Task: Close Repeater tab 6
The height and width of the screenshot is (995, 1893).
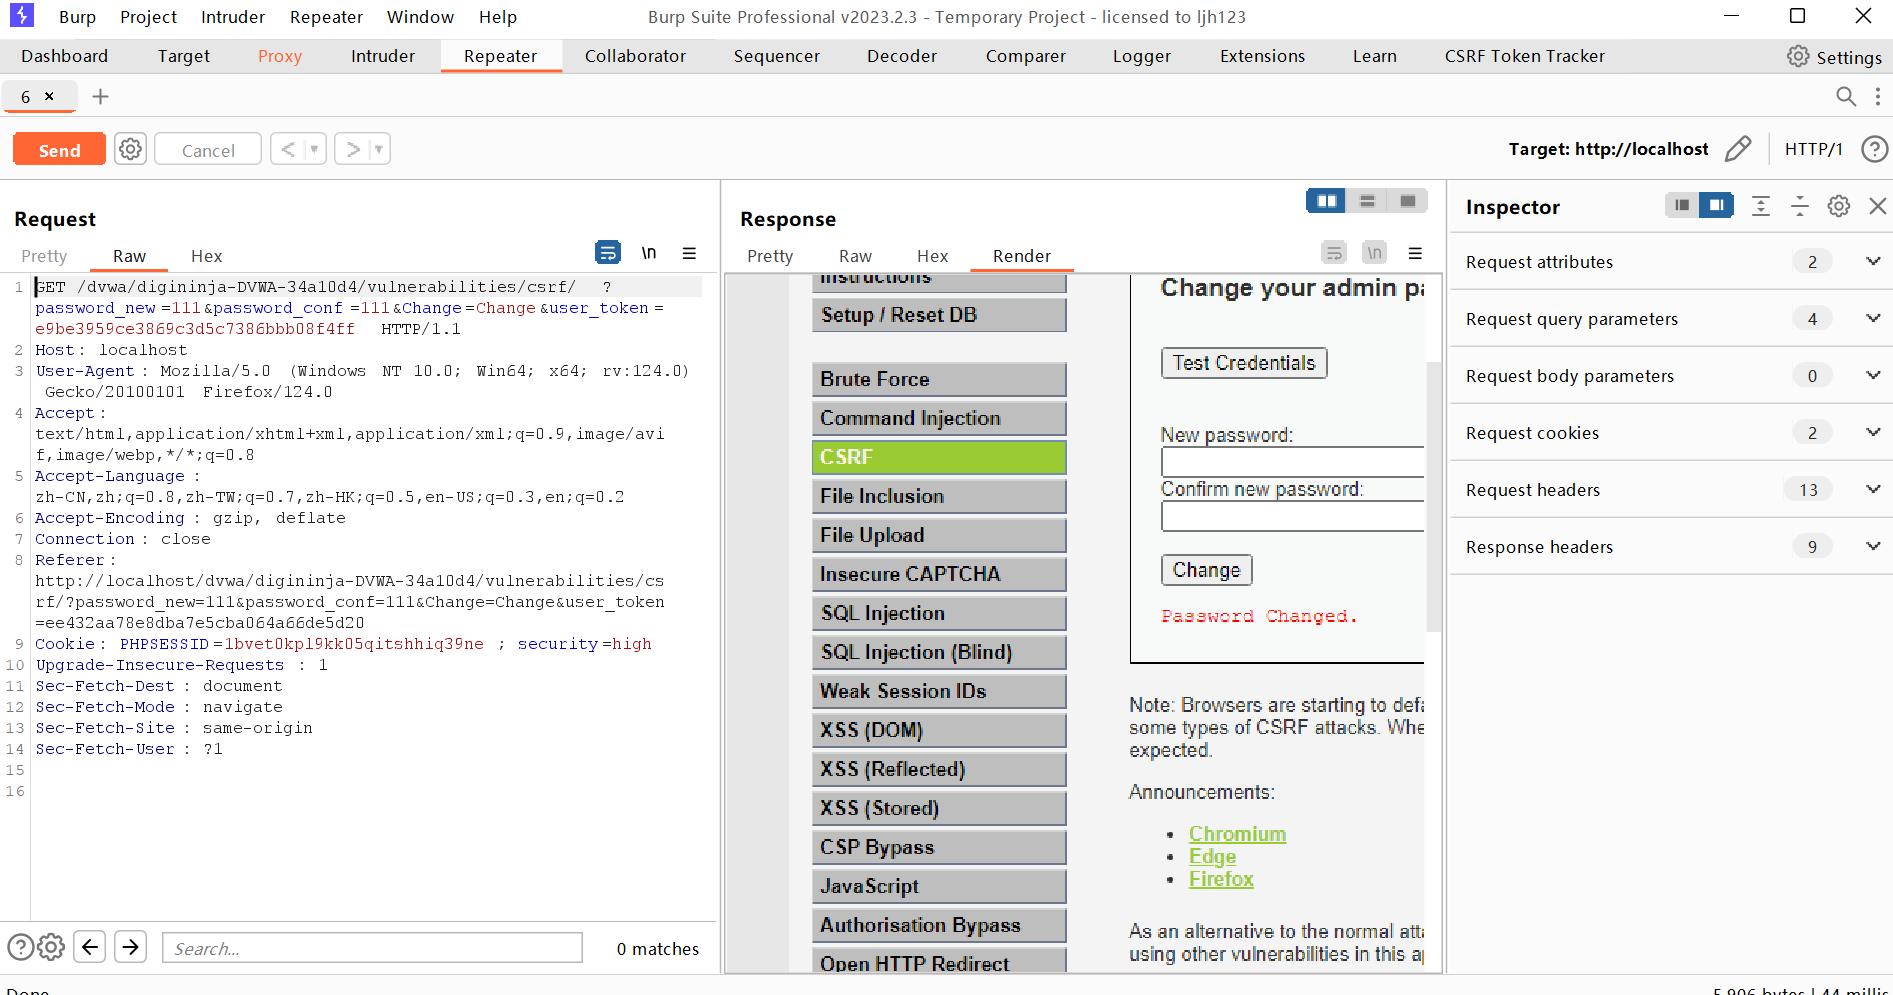Action: click(49, 96)
